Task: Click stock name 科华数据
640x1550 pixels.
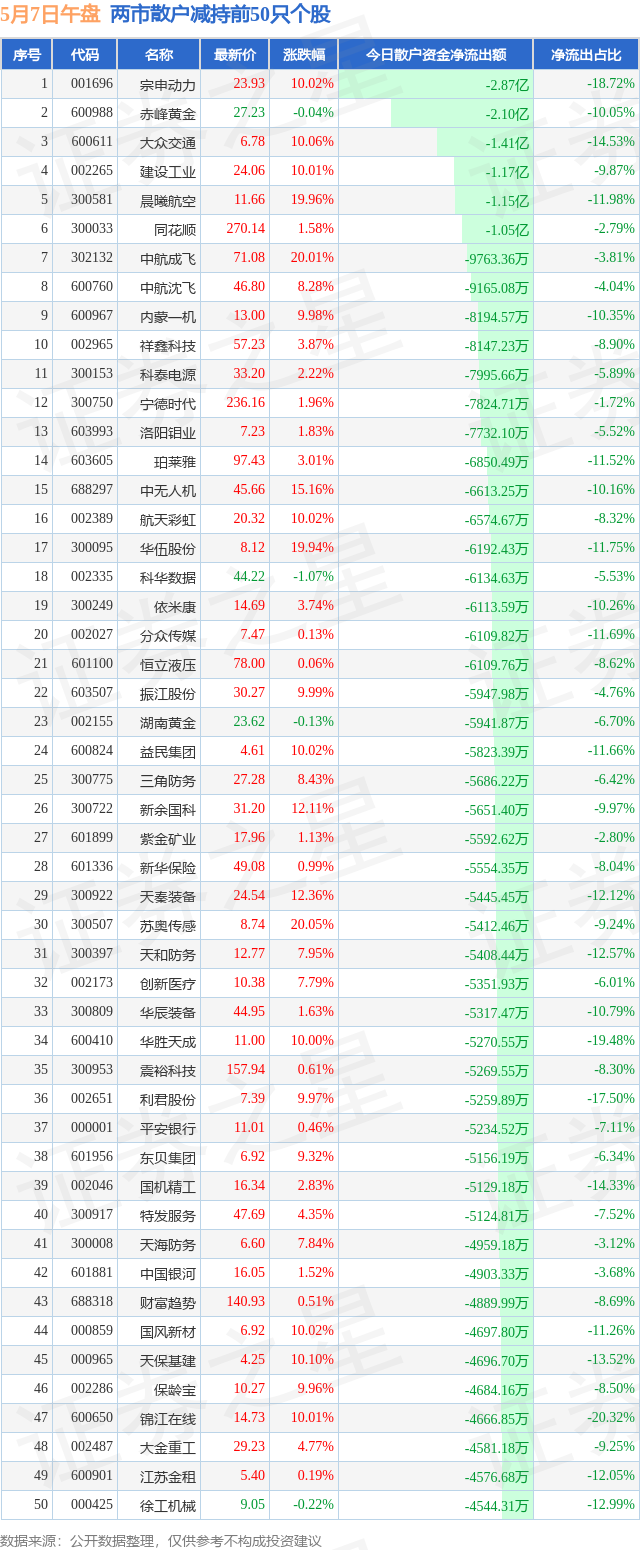Action: (168, 578)
